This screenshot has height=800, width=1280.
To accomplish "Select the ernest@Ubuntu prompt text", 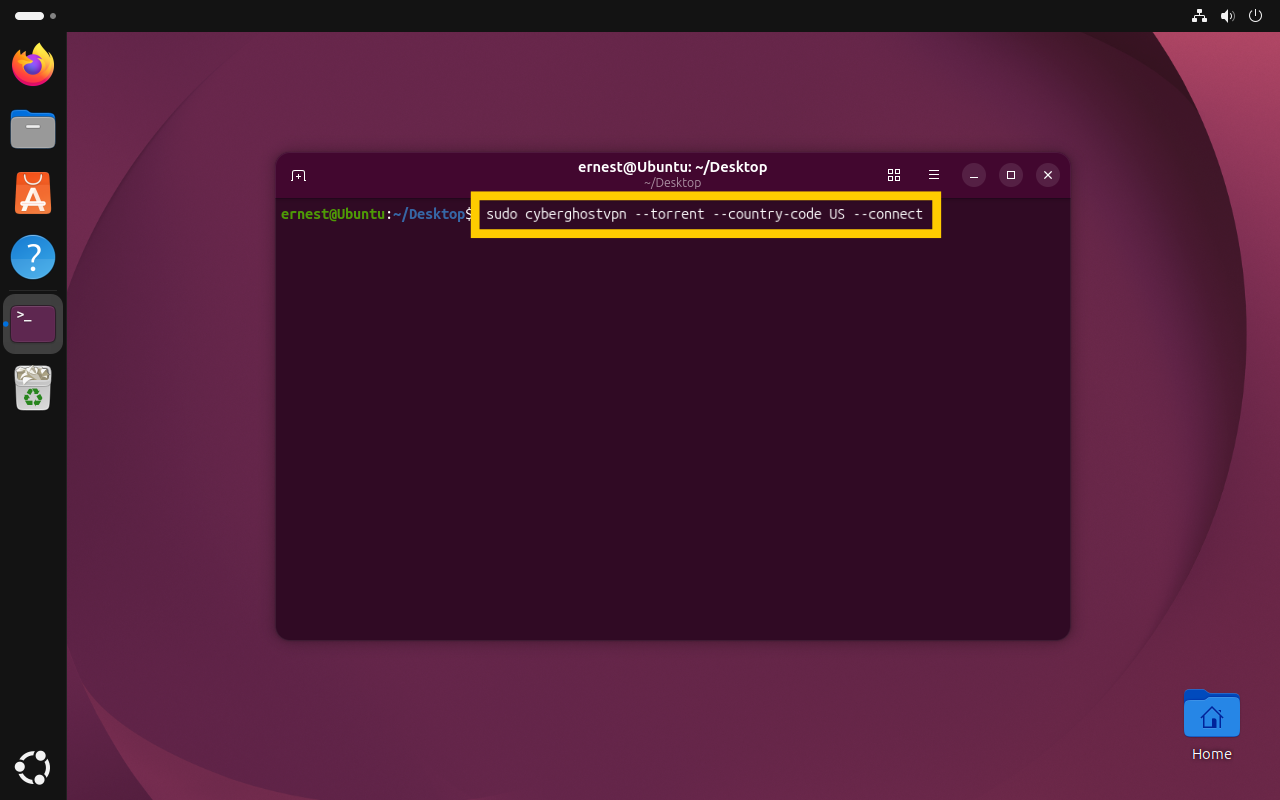I will pyautogui.click(x=333, y=214).
